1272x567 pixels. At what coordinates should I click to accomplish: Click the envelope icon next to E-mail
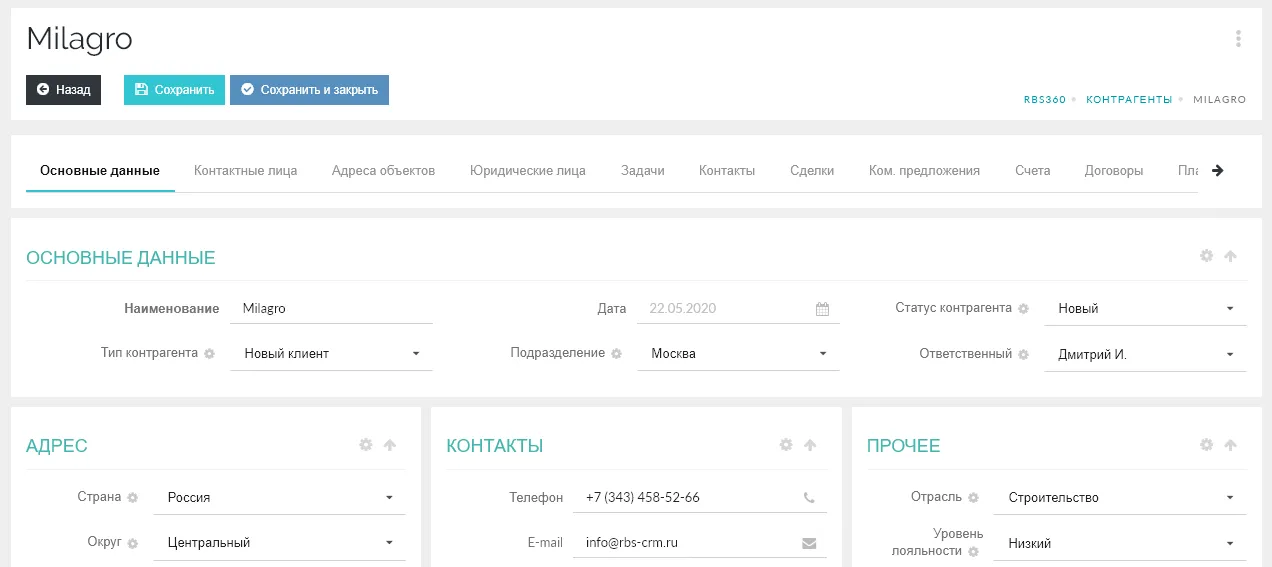pyautogui.click(x=809, y=544)
